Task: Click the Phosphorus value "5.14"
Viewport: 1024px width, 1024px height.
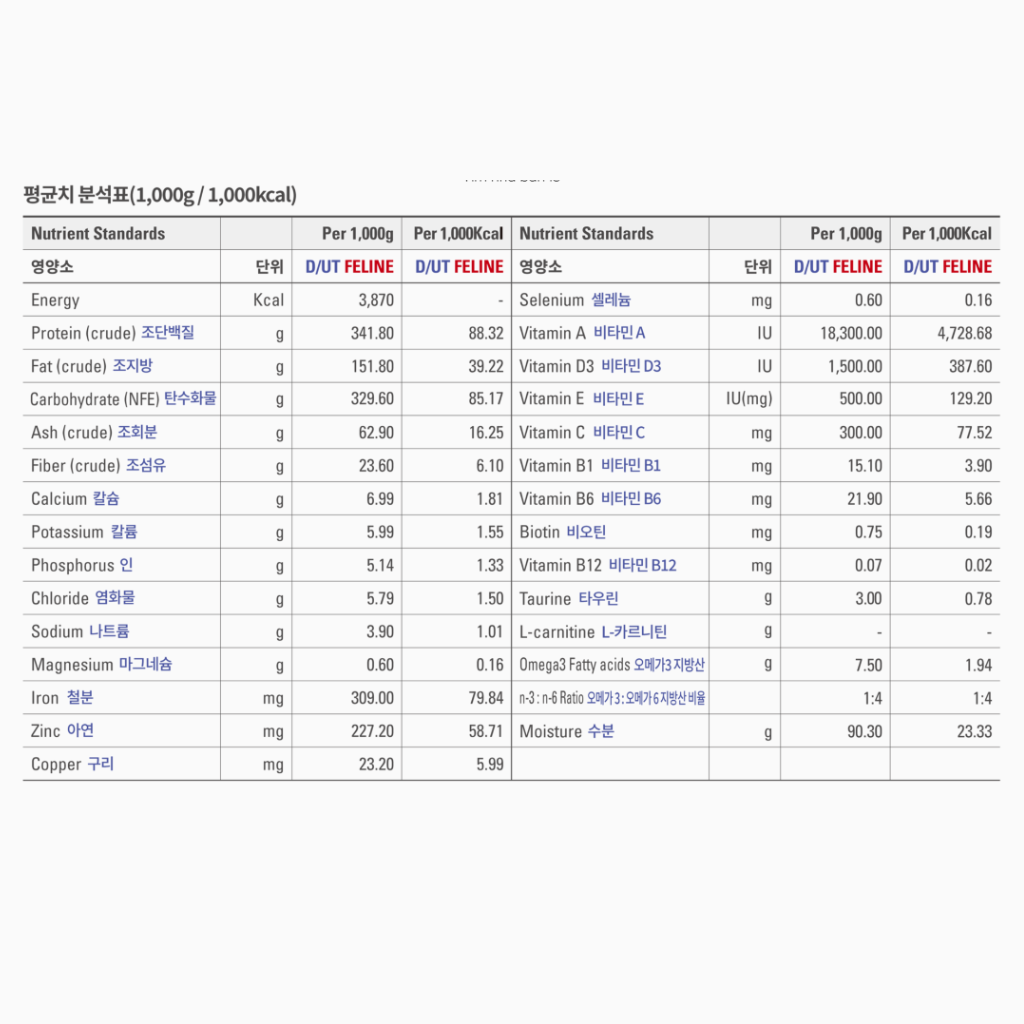Action: (x=380, y=566)
